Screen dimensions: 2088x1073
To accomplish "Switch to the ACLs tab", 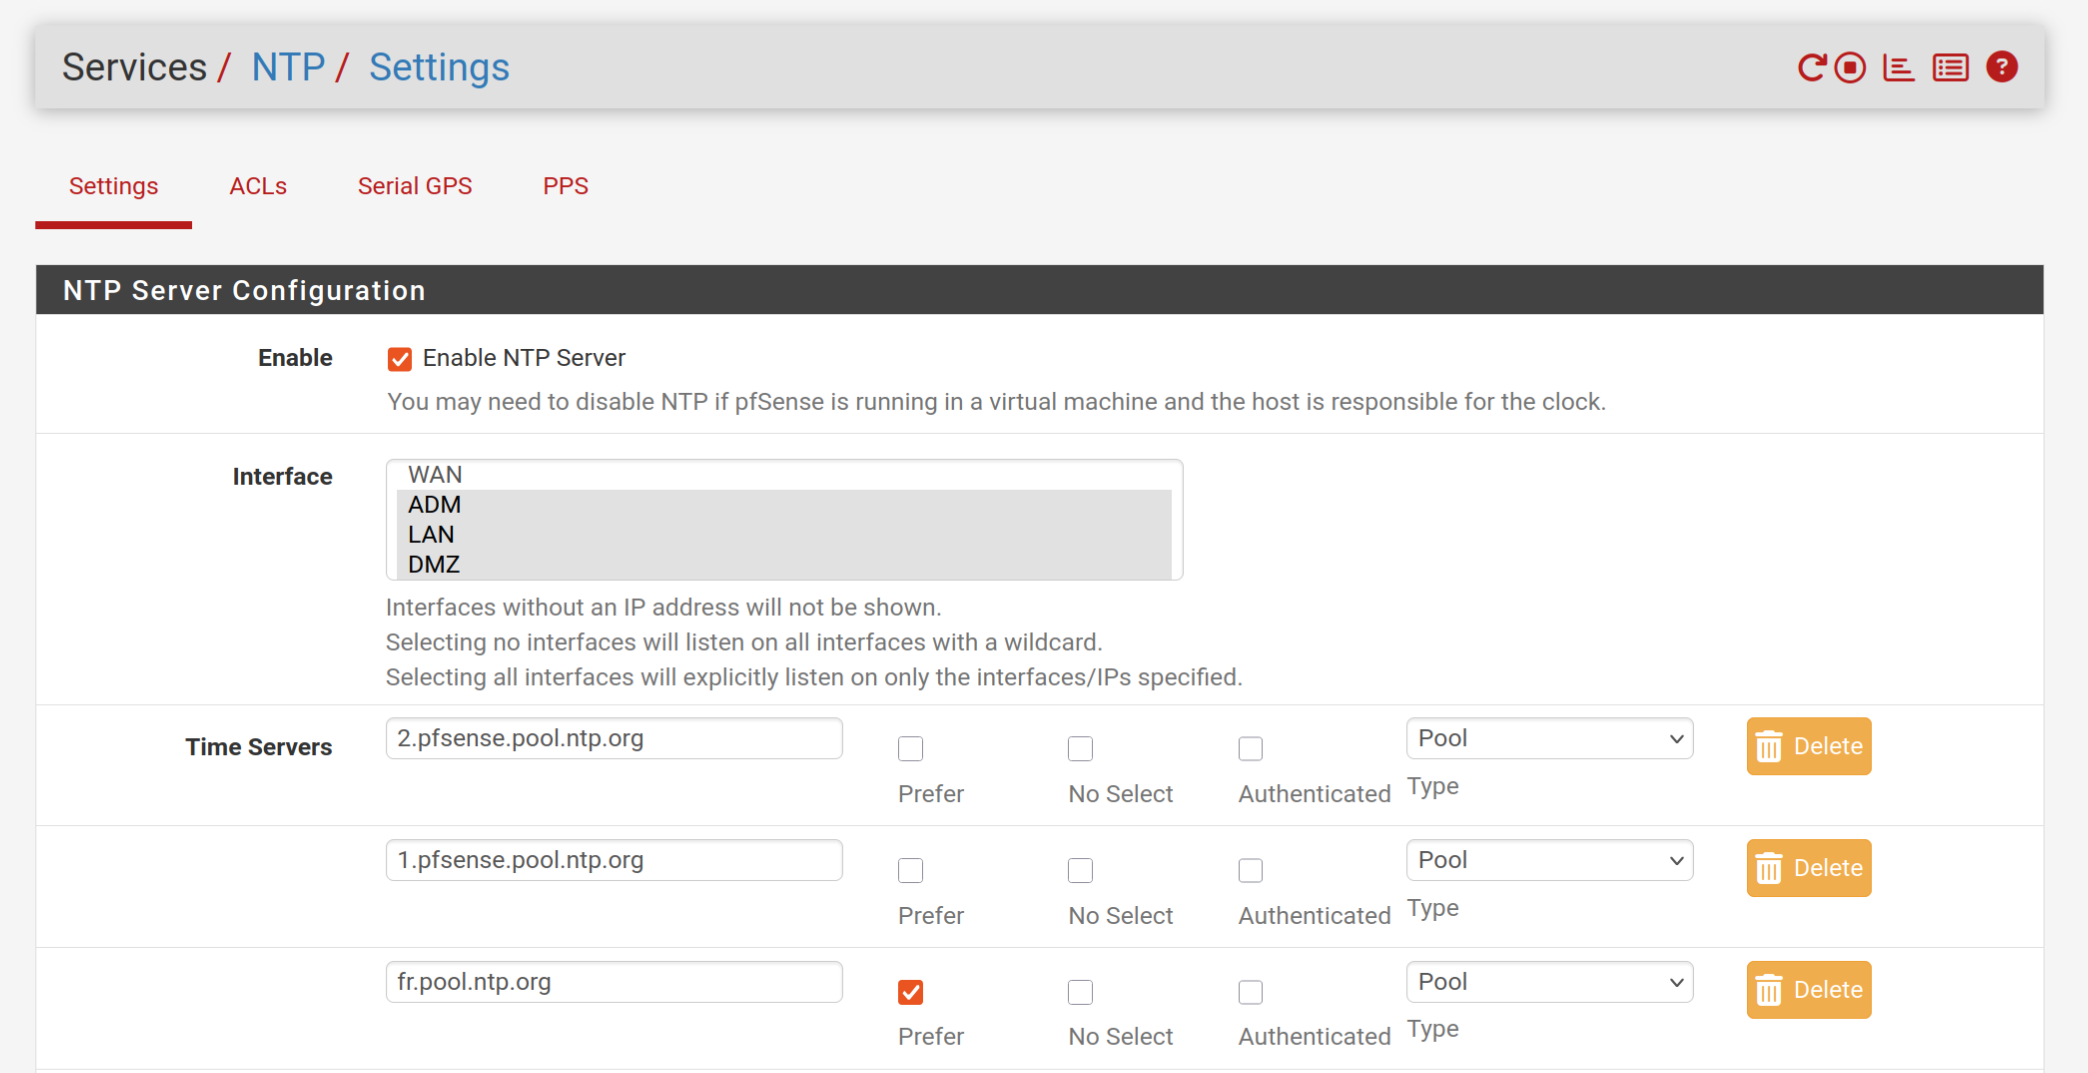I will pos(258,186).
